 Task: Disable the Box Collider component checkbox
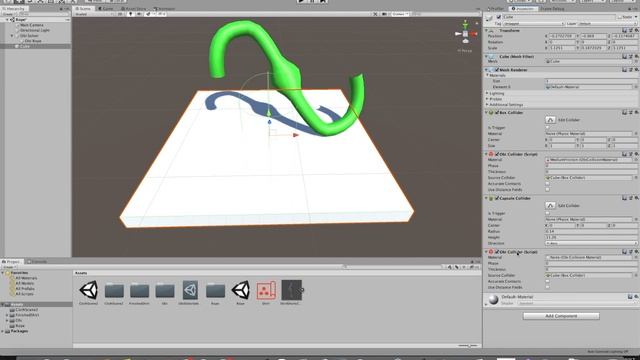497,112
